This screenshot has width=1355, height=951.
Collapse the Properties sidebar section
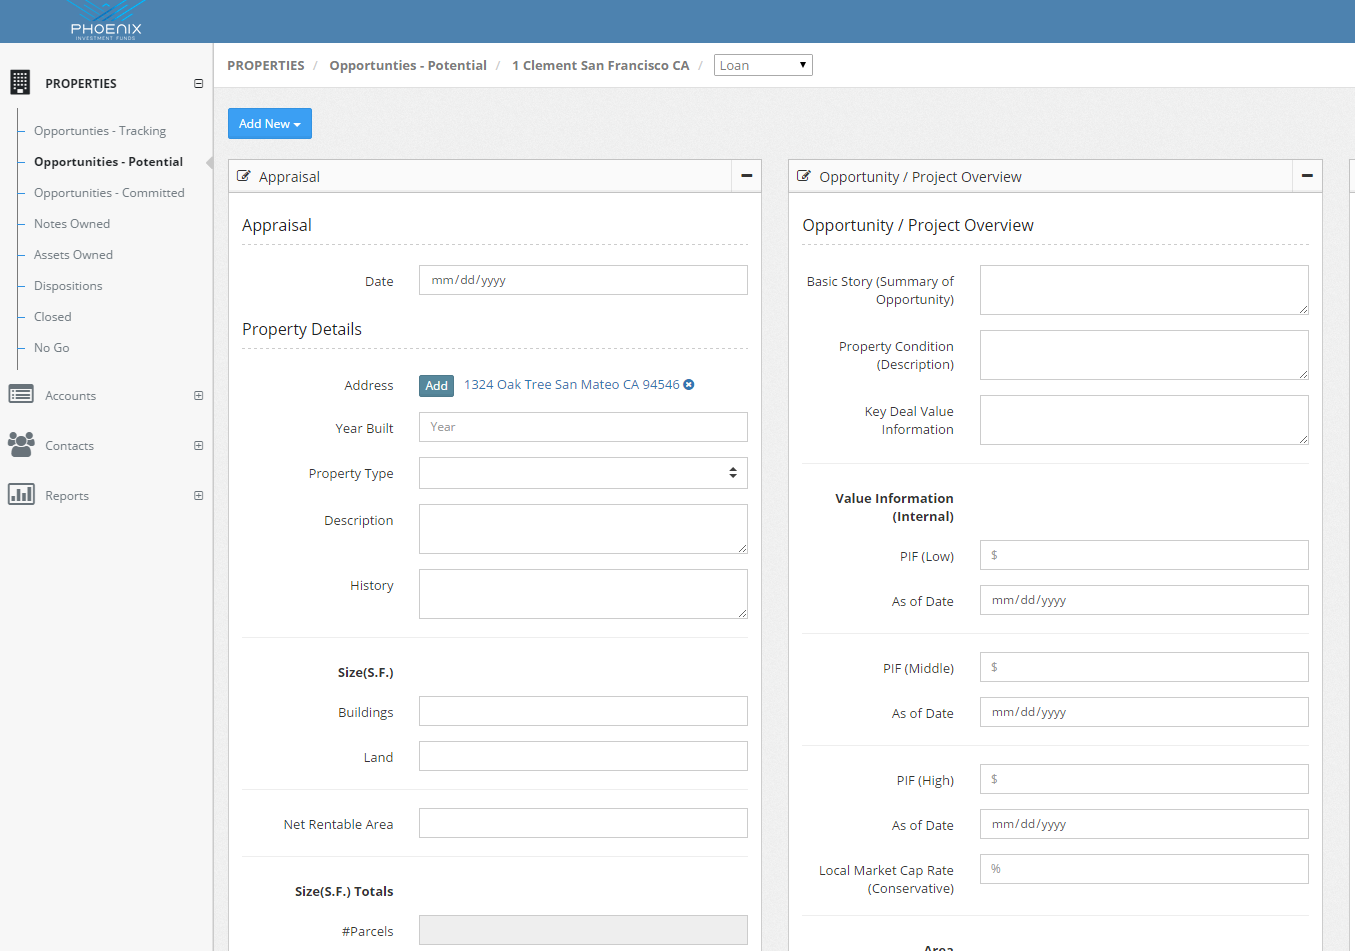point(198,83)
